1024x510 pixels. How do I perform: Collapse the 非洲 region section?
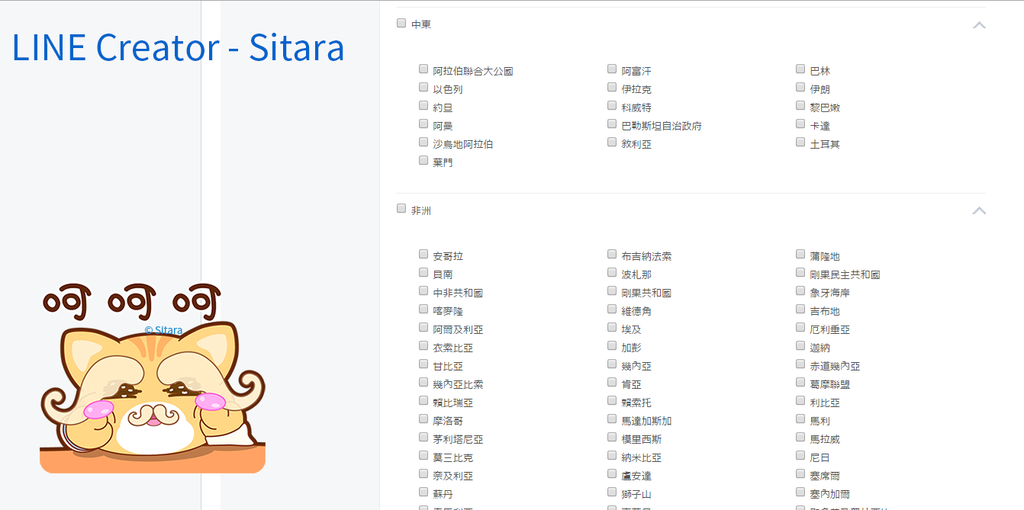[979, 211]
